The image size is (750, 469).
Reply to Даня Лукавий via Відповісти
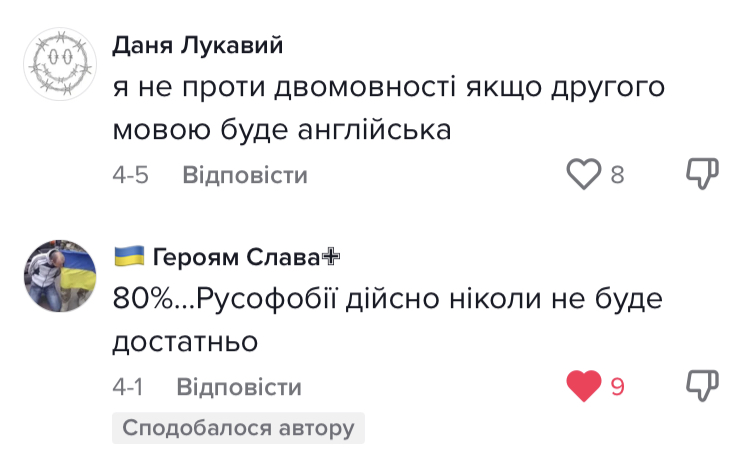(x=244, y=176)
